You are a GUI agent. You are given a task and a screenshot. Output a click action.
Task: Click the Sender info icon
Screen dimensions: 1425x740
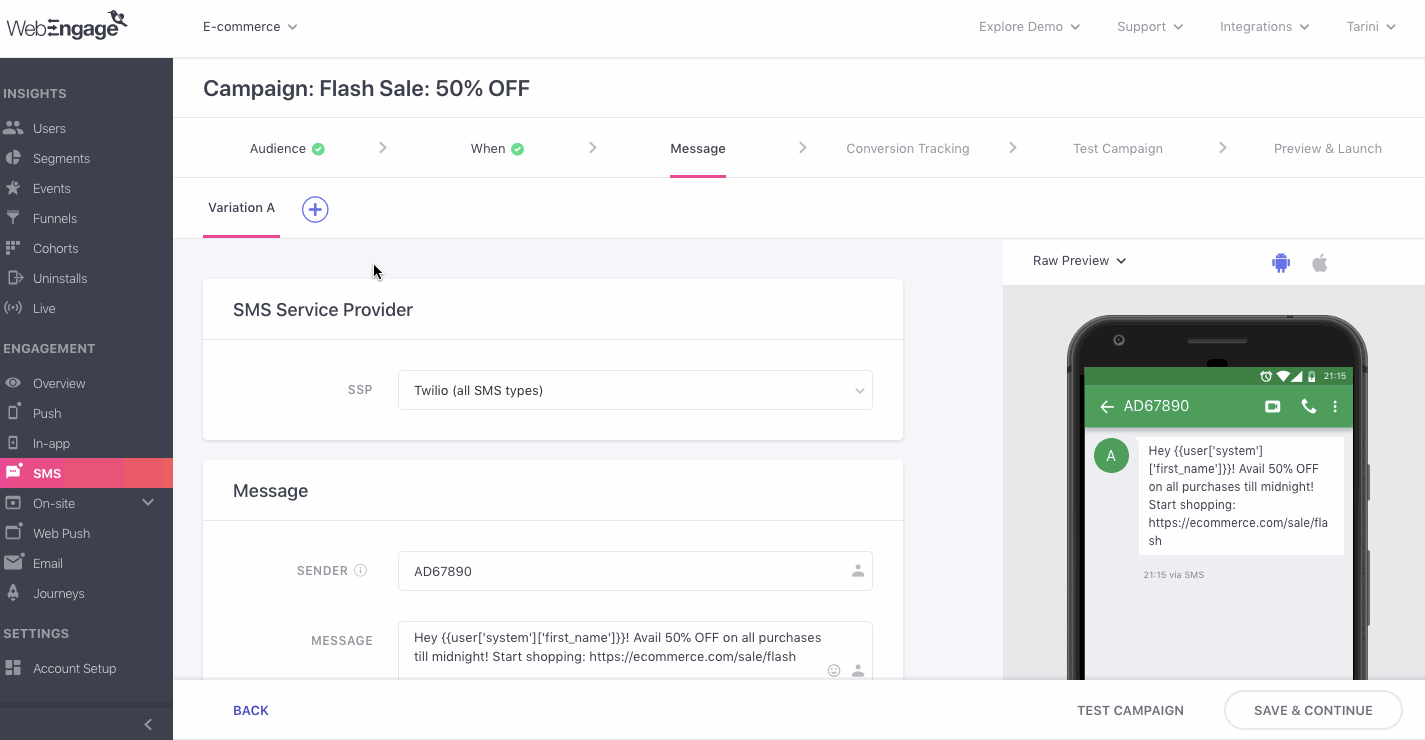[361, 571]
